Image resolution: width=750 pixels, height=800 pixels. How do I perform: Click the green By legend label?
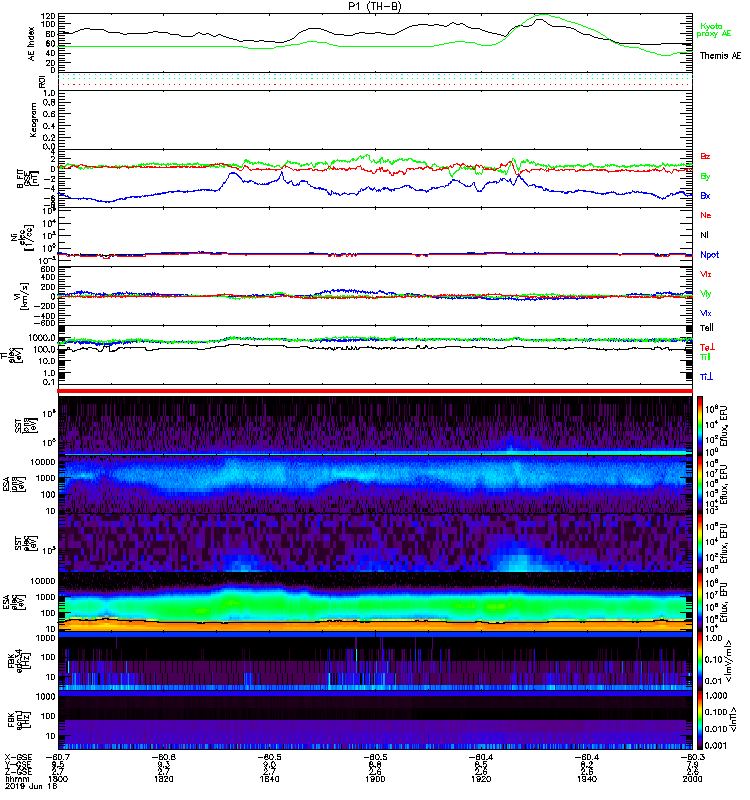705,177
